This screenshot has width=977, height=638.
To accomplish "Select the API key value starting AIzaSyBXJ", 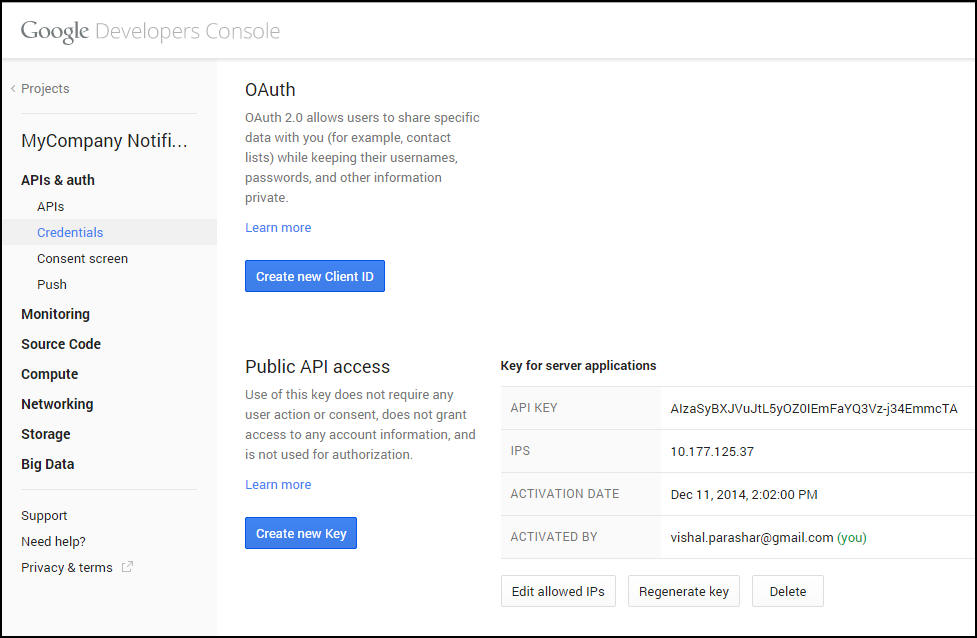I will (814, 409).
